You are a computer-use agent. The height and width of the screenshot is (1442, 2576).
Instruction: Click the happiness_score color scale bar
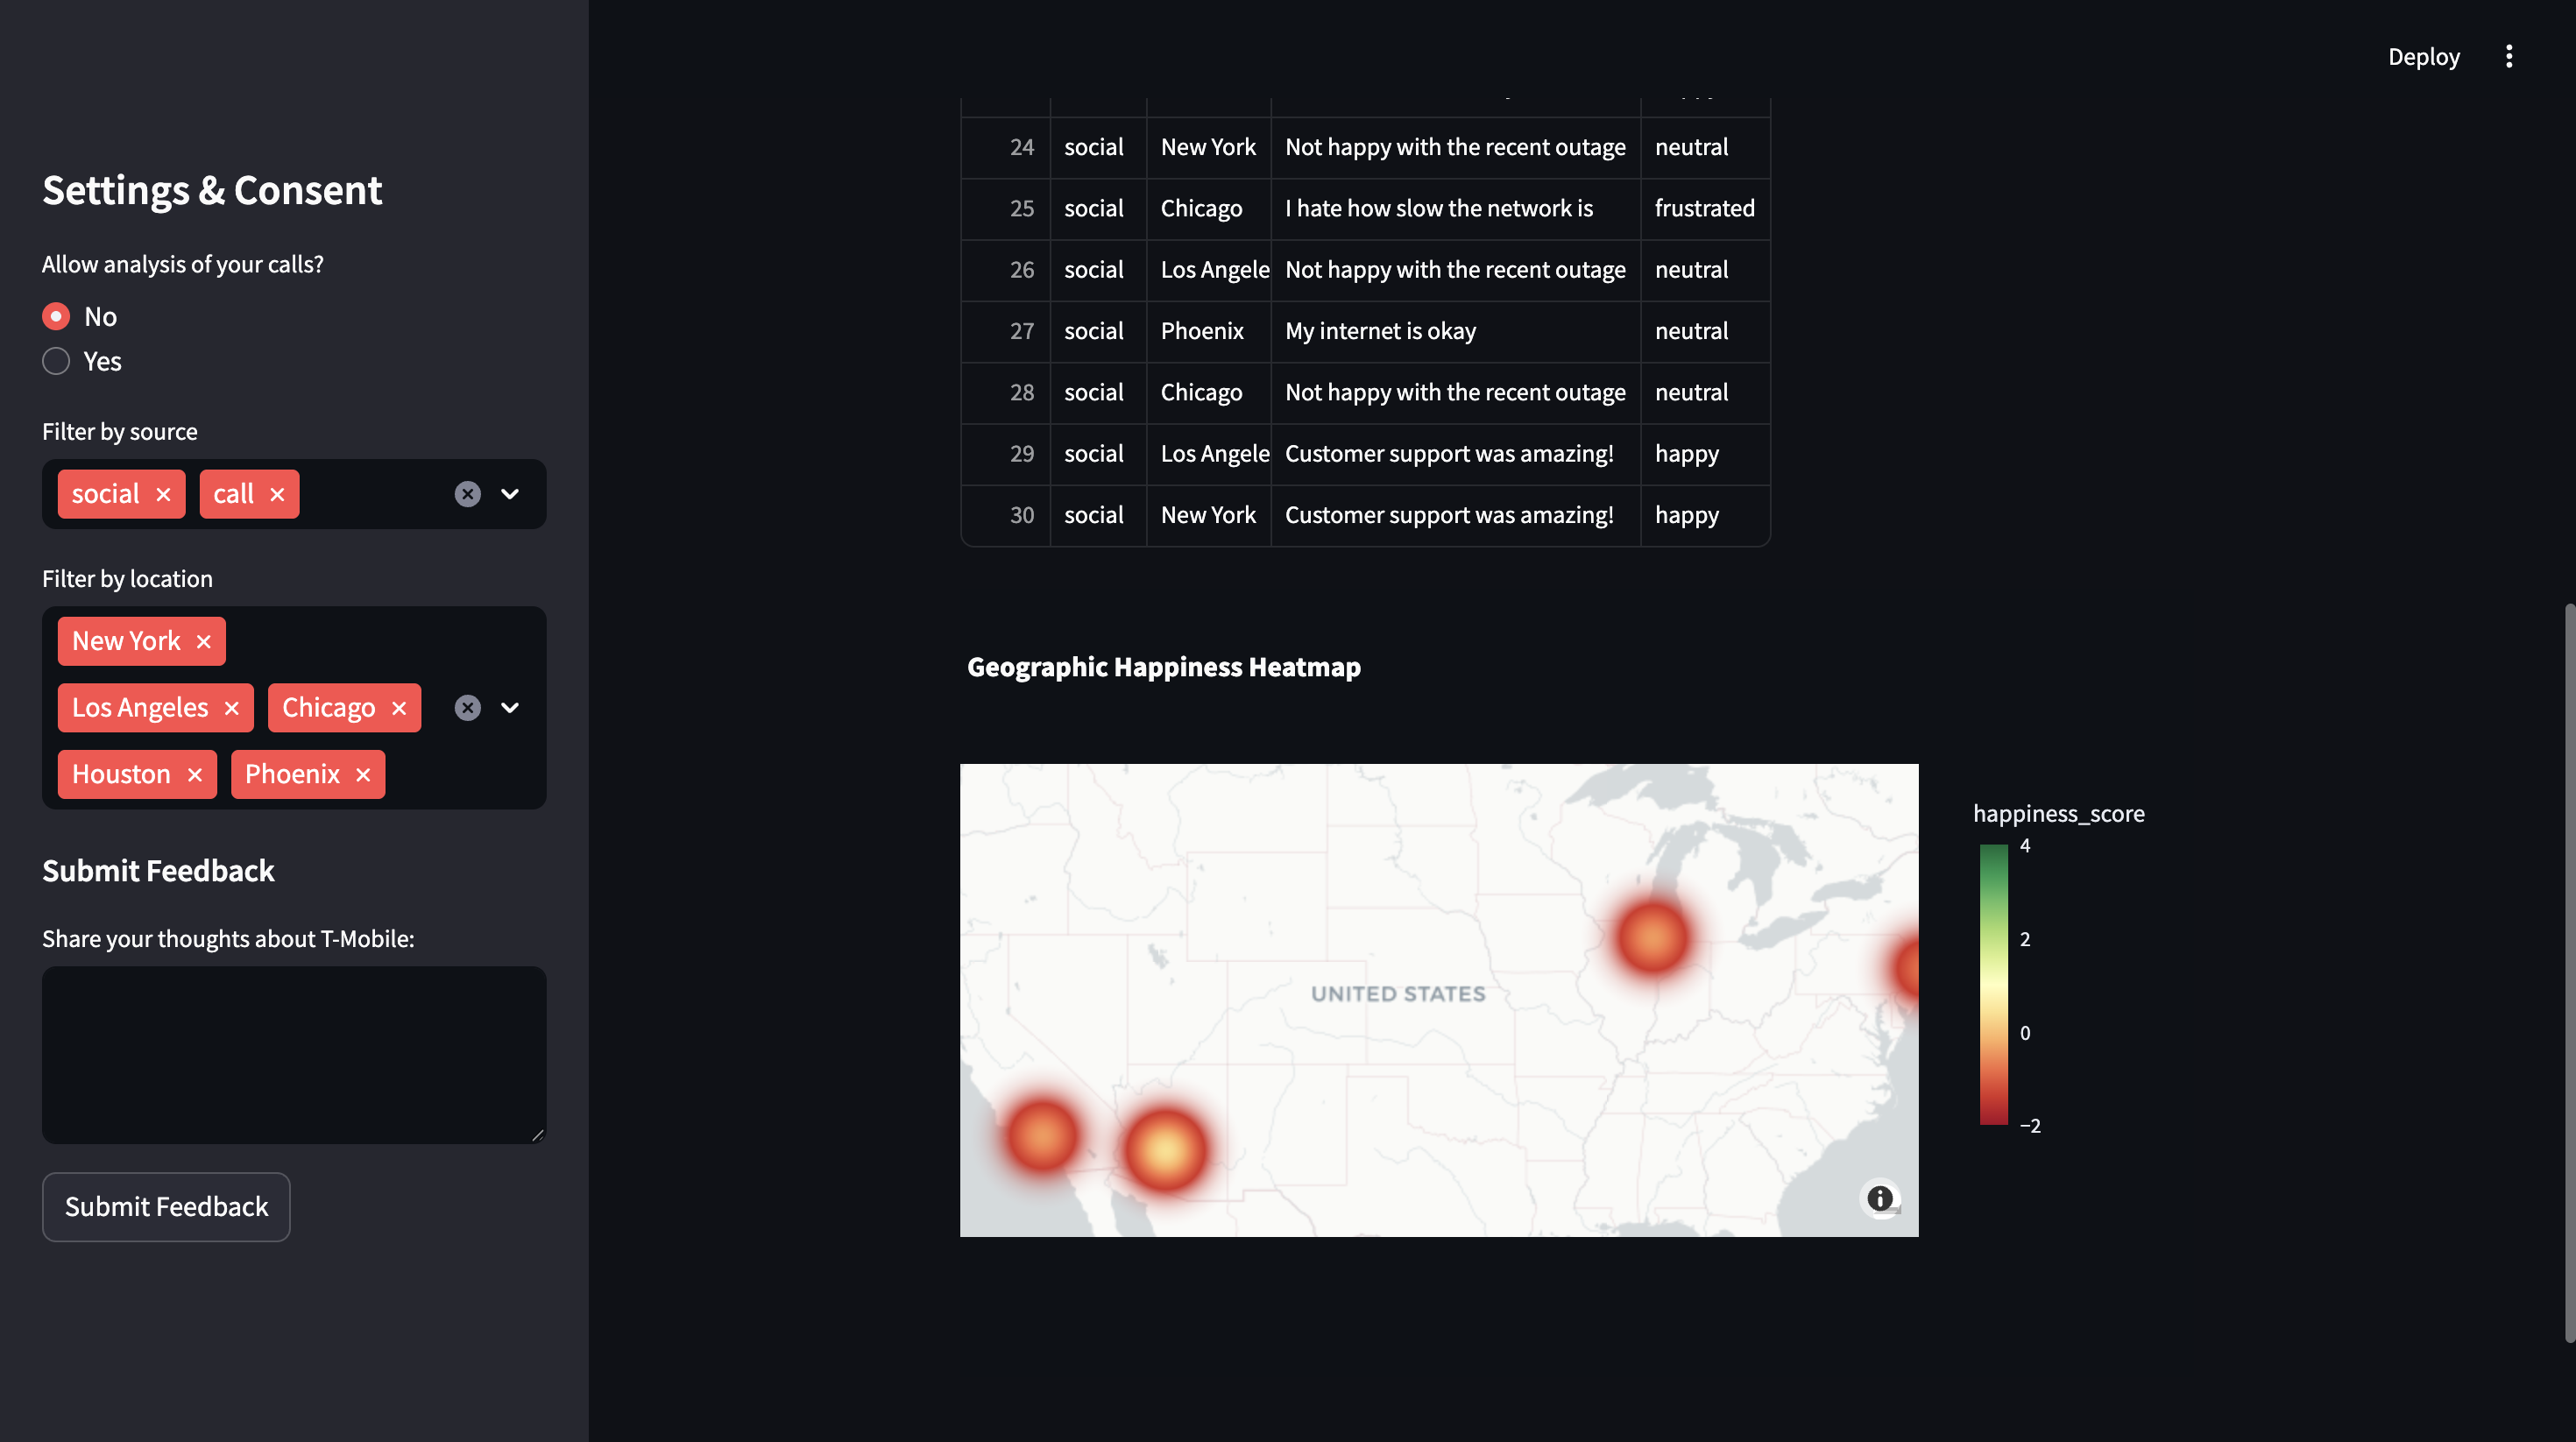tap(1993, 984)
